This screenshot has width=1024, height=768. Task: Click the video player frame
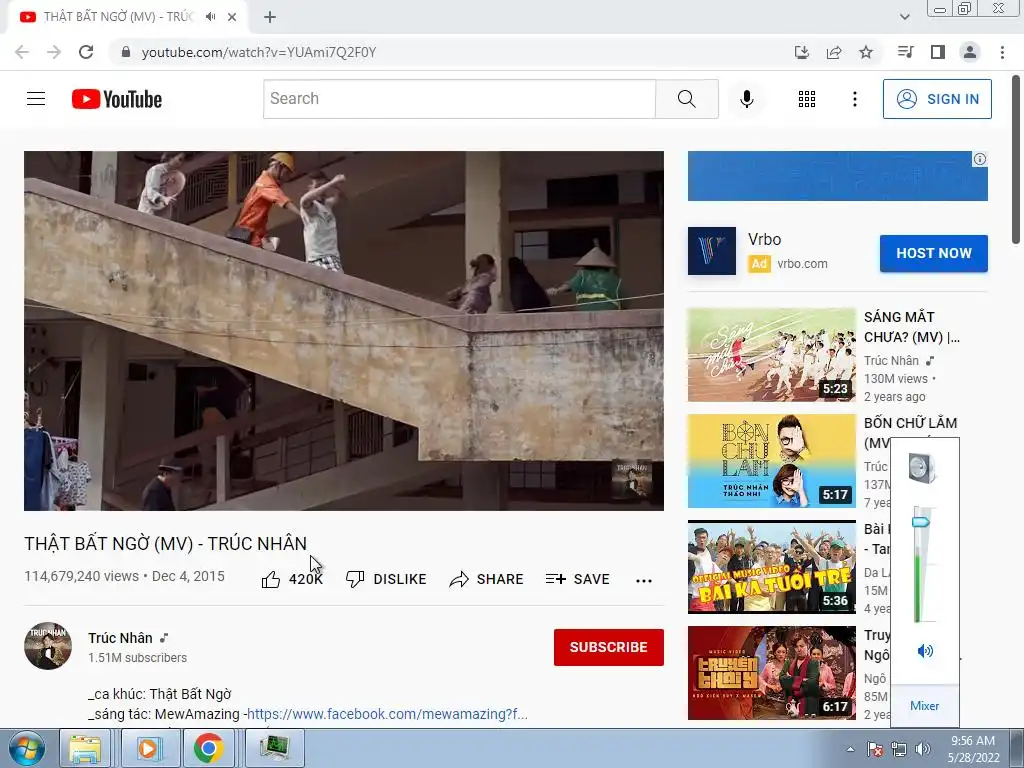344,331
